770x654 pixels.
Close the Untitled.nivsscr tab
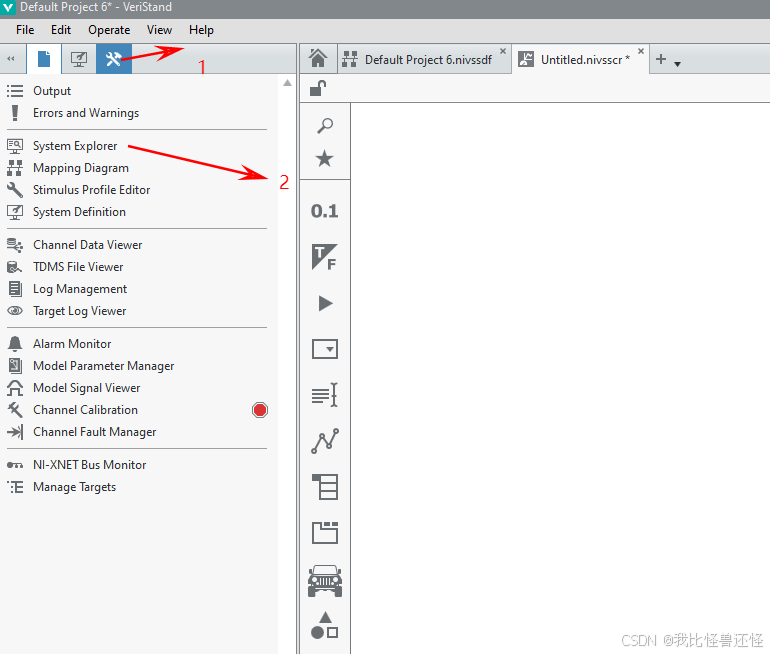641,51
